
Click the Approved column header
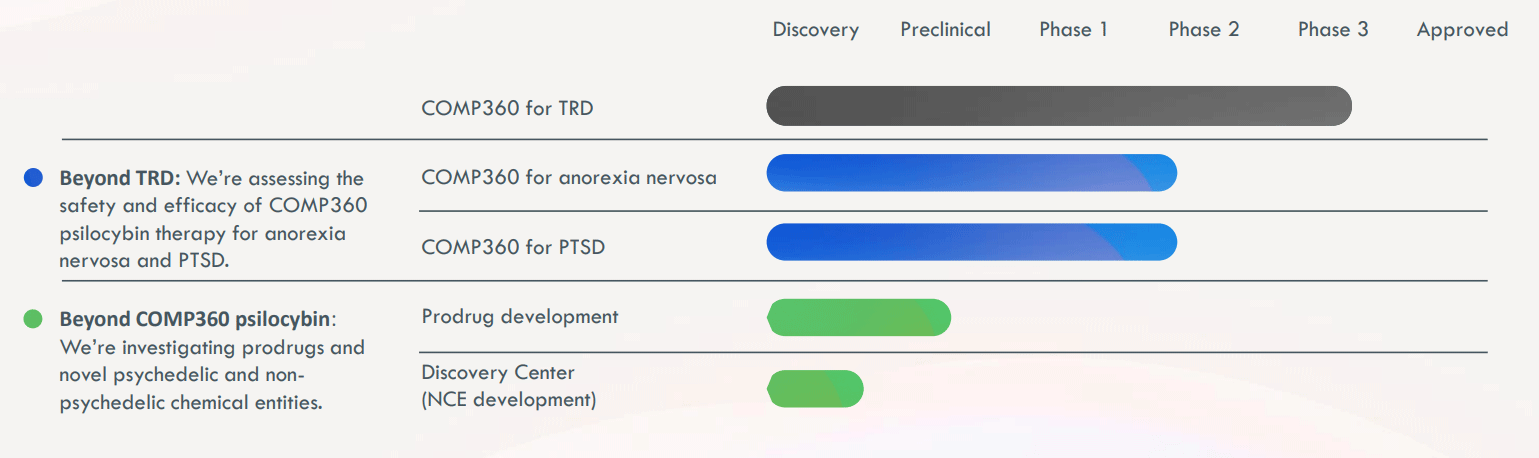click(x=1462, y=30)
